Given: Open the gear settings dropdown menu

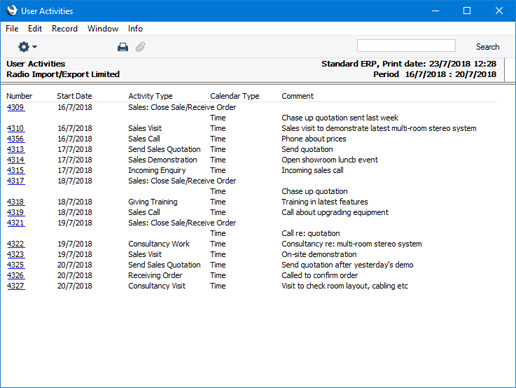Looking at the screenshot, I should pos(27,47).
